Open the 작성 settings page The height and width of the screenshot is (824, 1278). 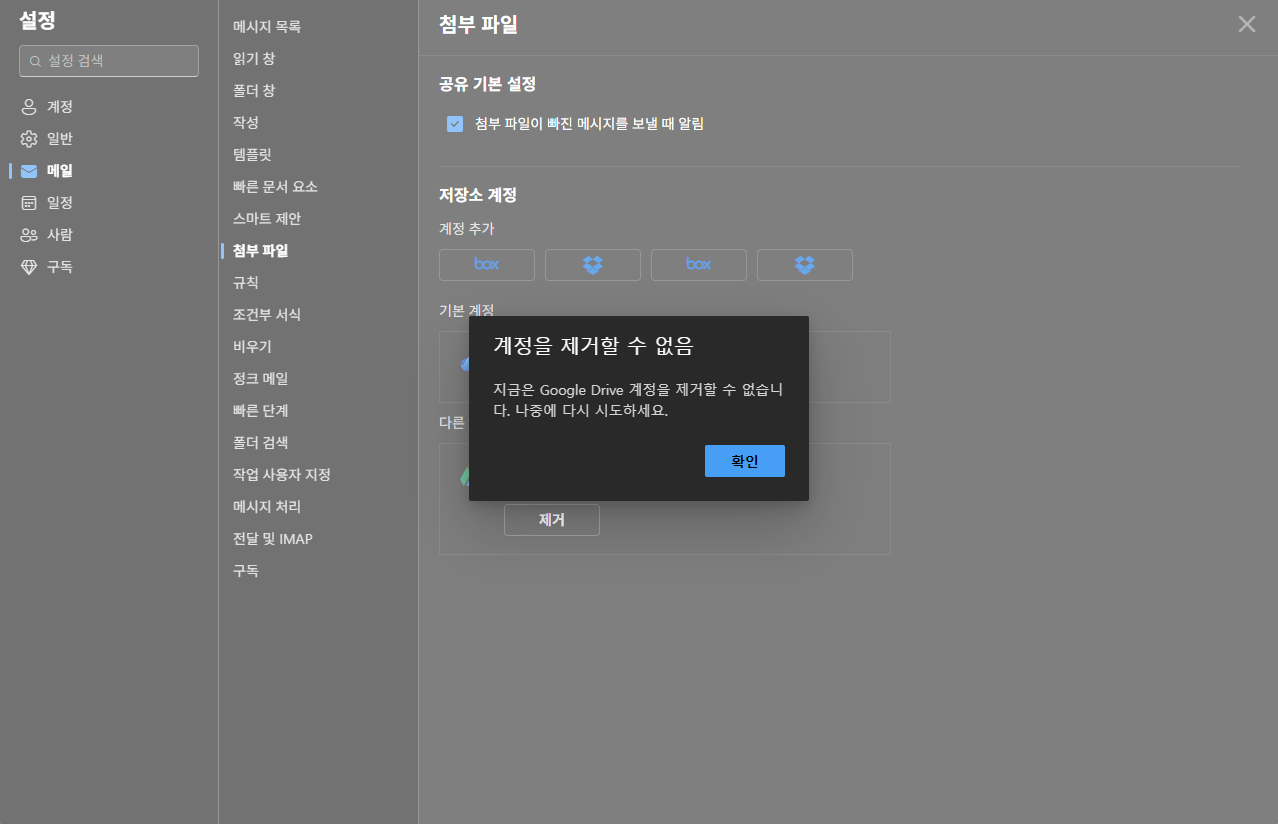[x=246, y=122]
